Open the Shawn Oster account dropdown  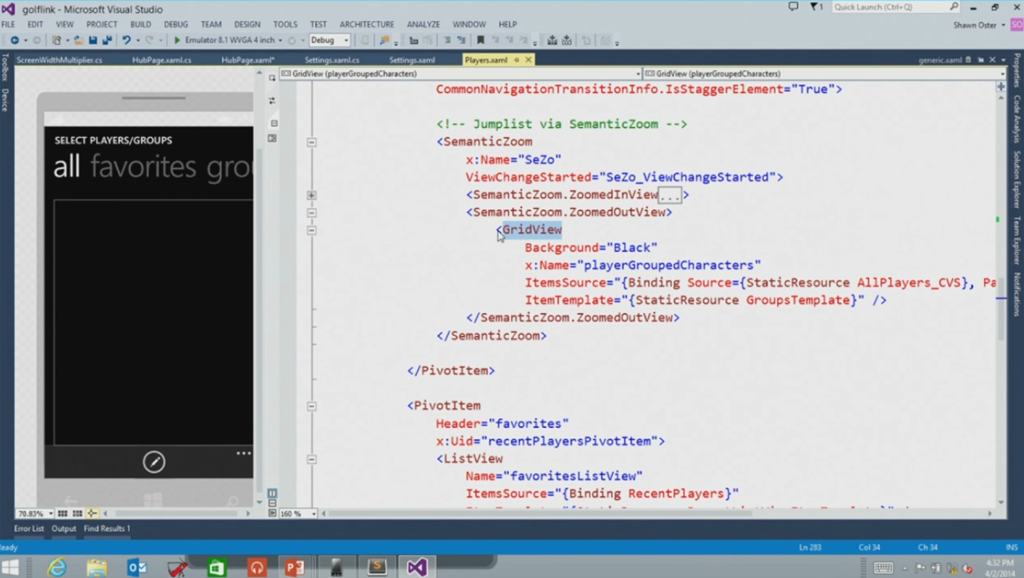[979, 25]
